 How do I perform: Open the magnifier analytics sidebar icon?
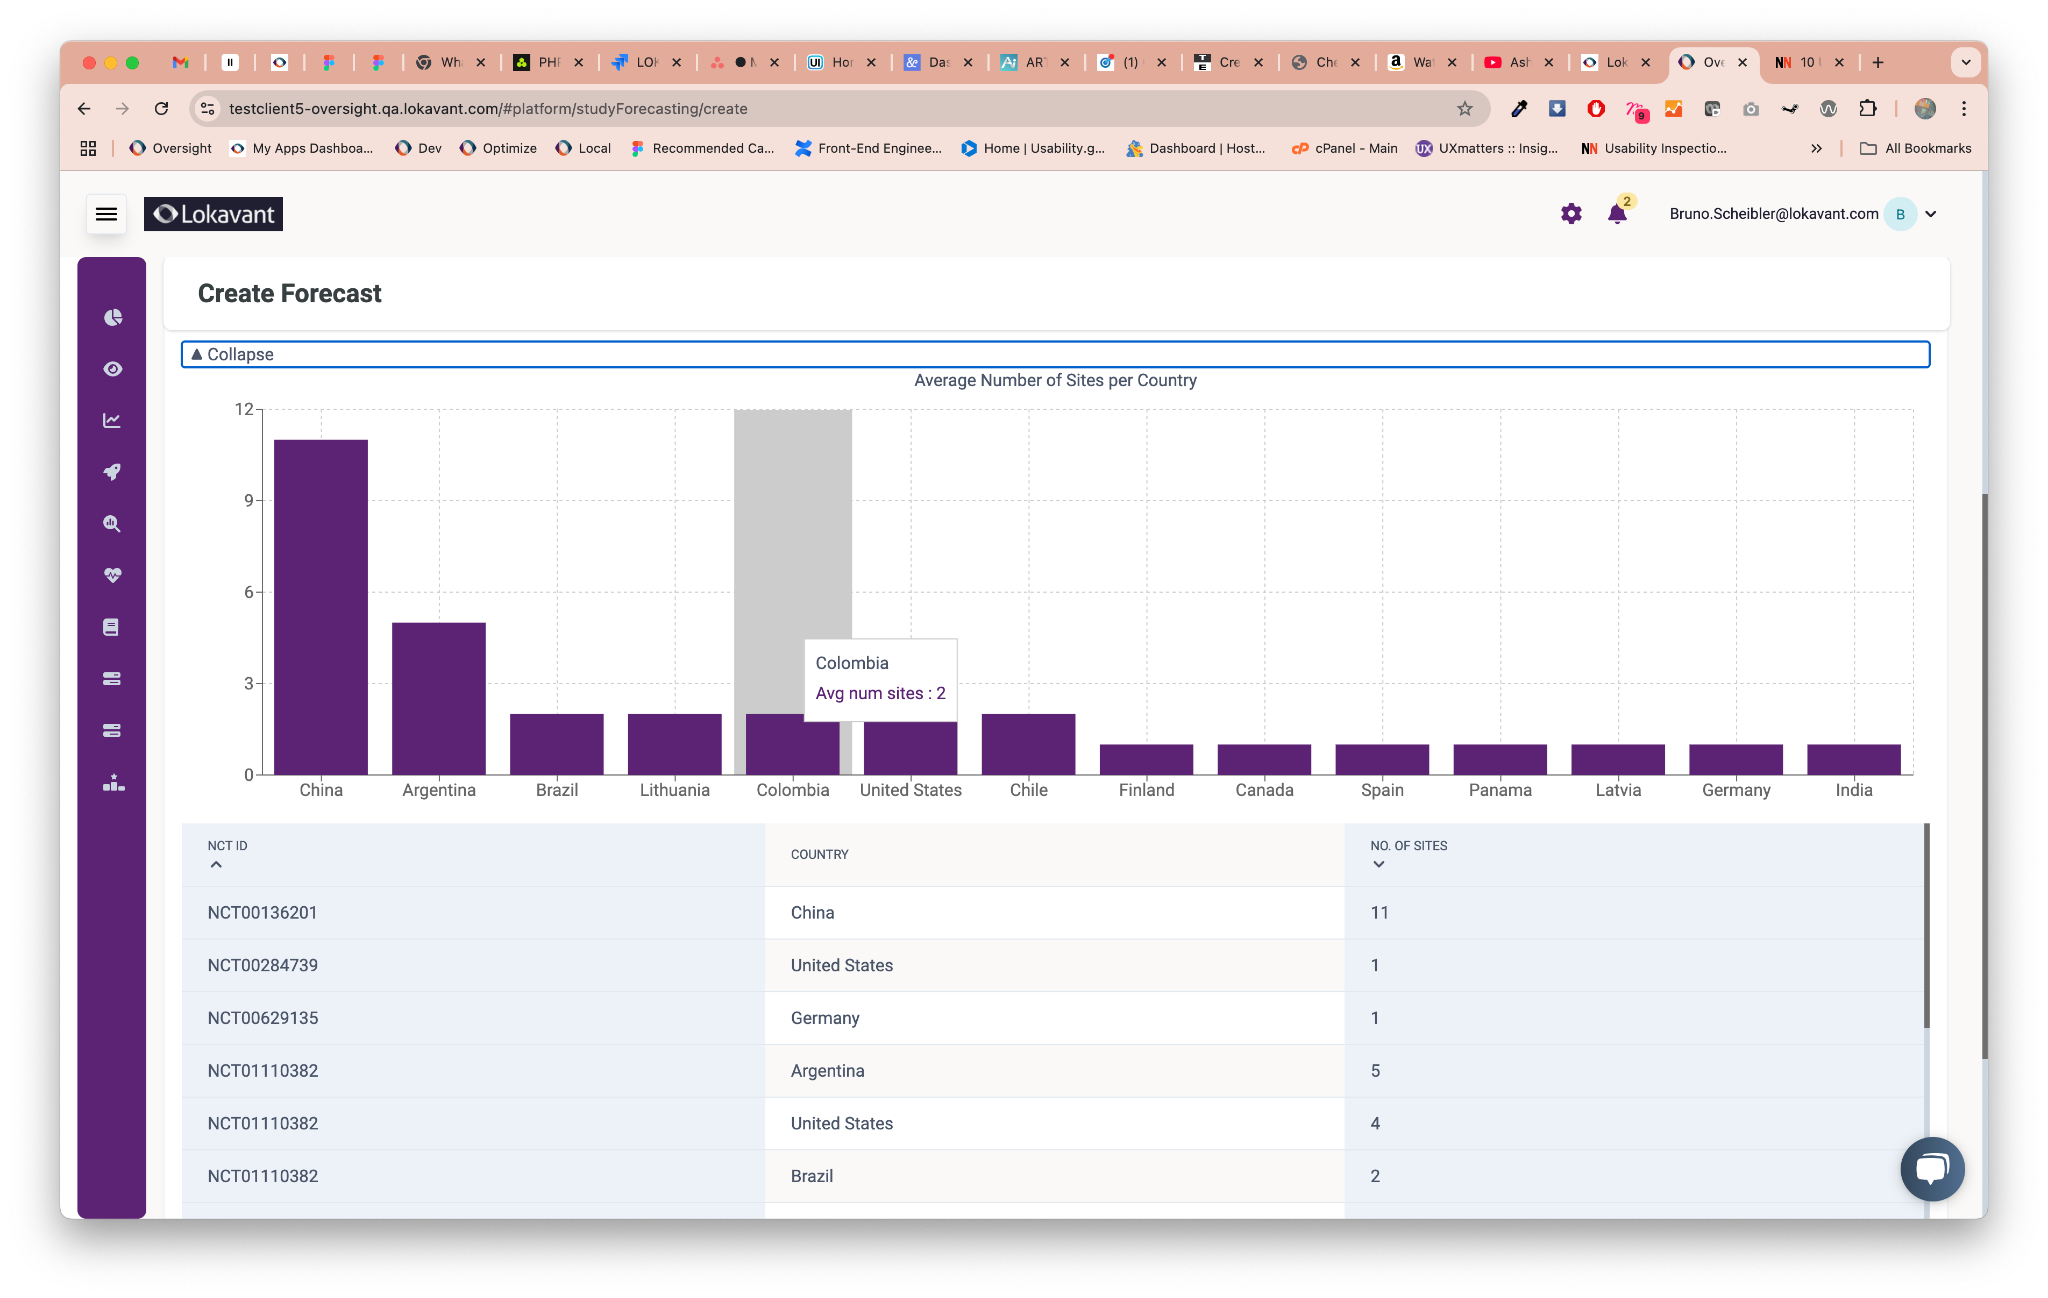(112, 524)
